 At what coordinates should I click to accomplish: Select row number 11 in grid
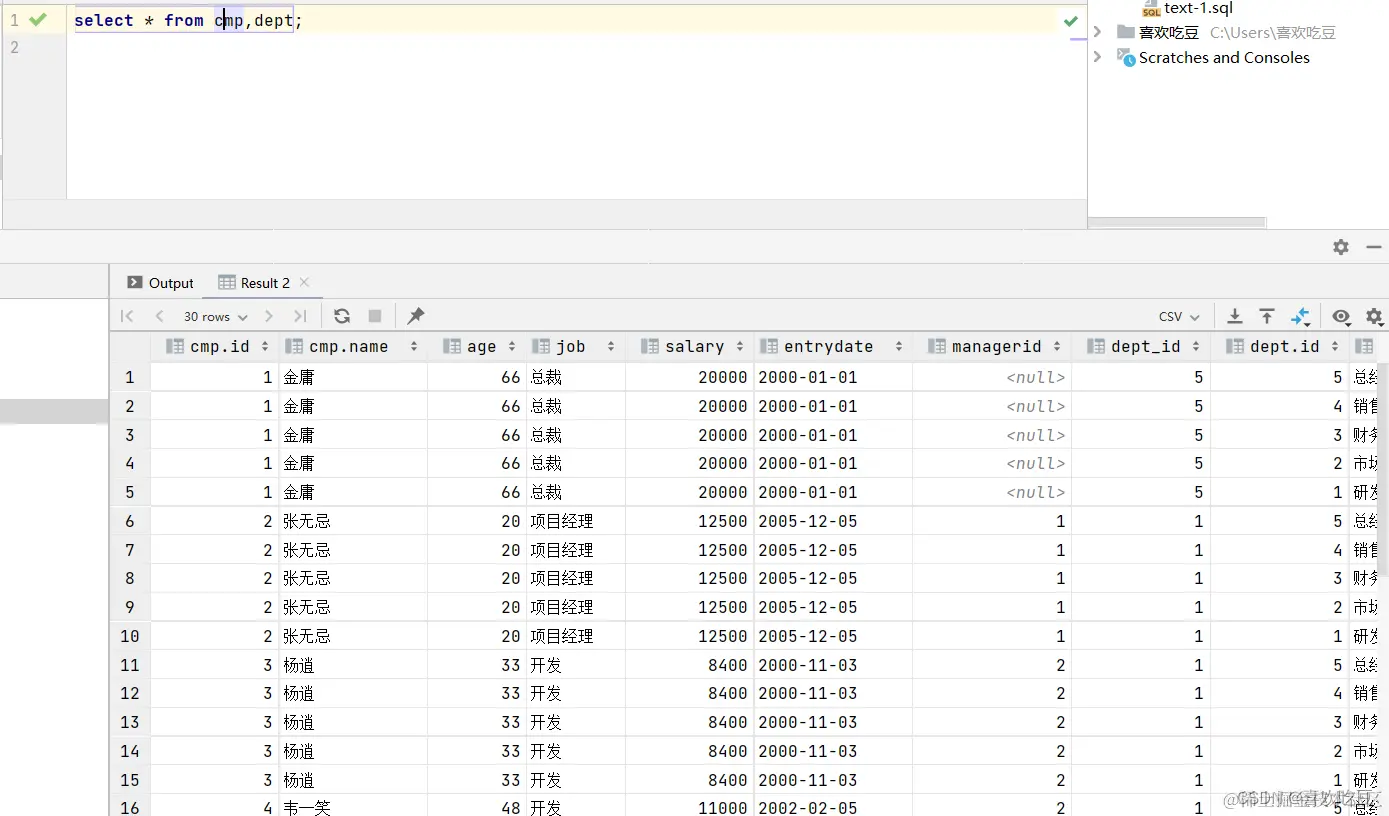129,665
